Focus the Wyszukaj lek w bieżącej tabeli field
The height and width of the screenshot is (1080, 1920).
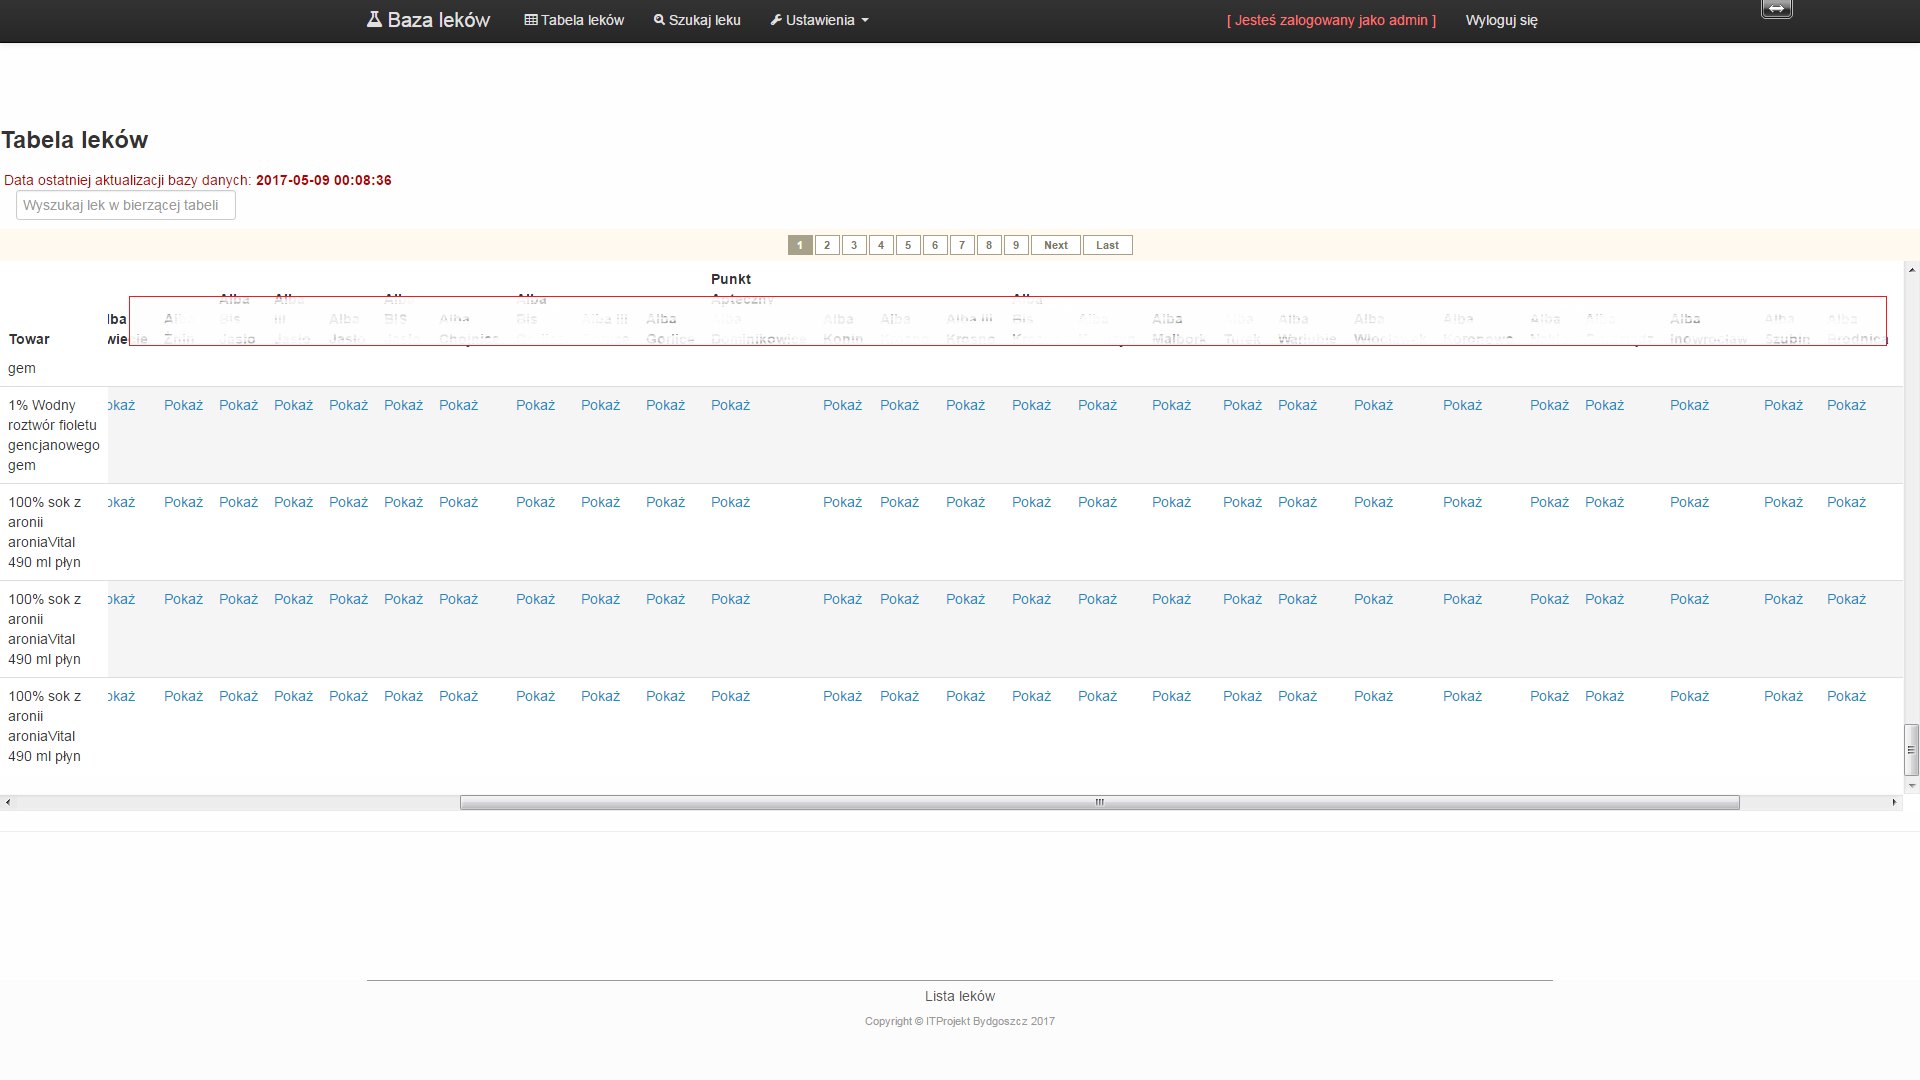125,205
